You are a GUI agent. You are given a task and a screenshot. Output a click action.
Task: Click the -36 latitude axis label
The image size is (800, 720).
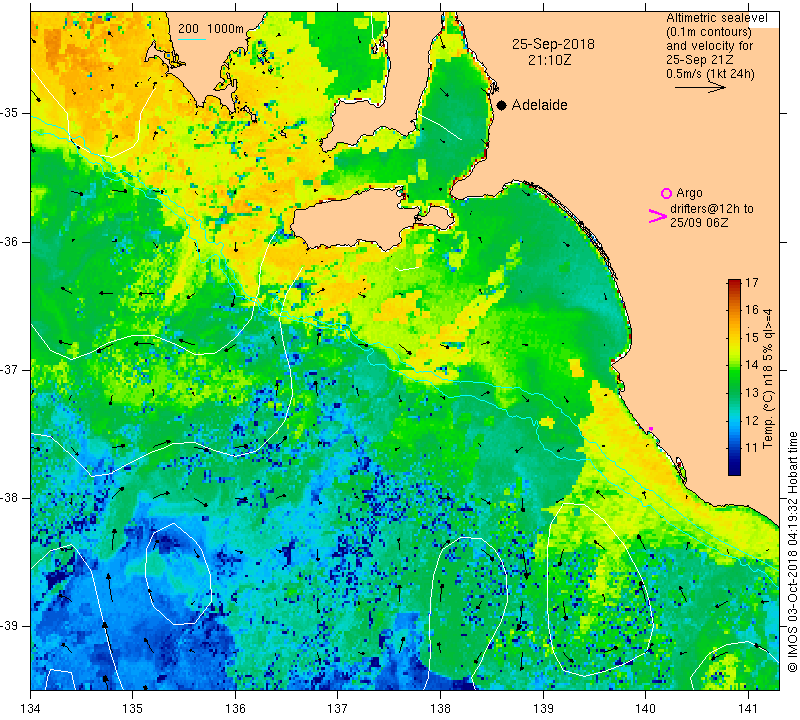point(9,241)
